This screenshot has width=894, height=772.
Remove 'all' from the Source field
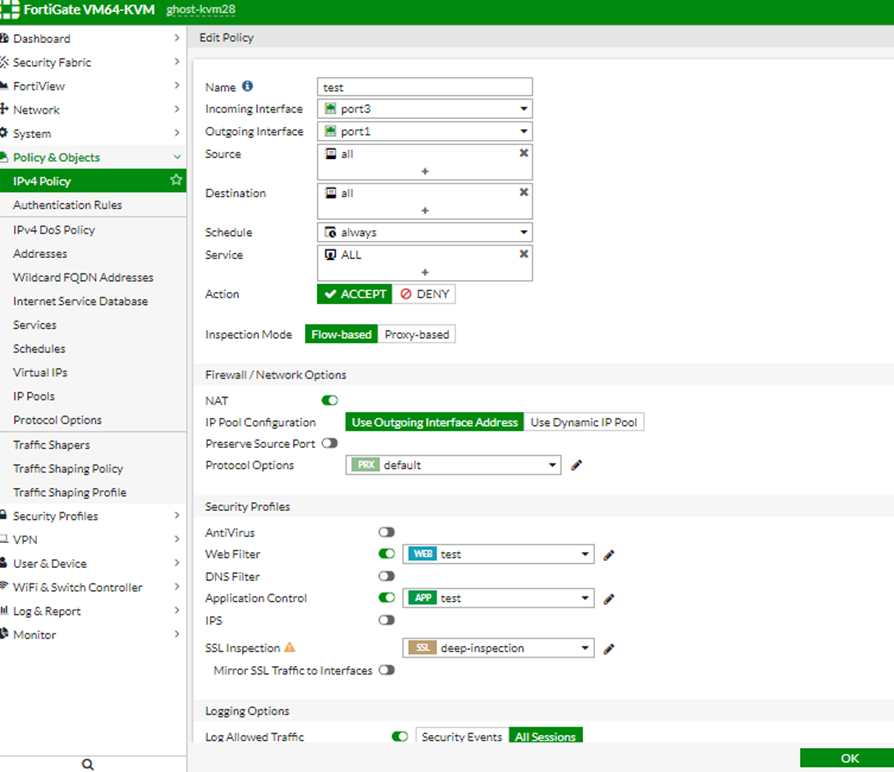523,154
